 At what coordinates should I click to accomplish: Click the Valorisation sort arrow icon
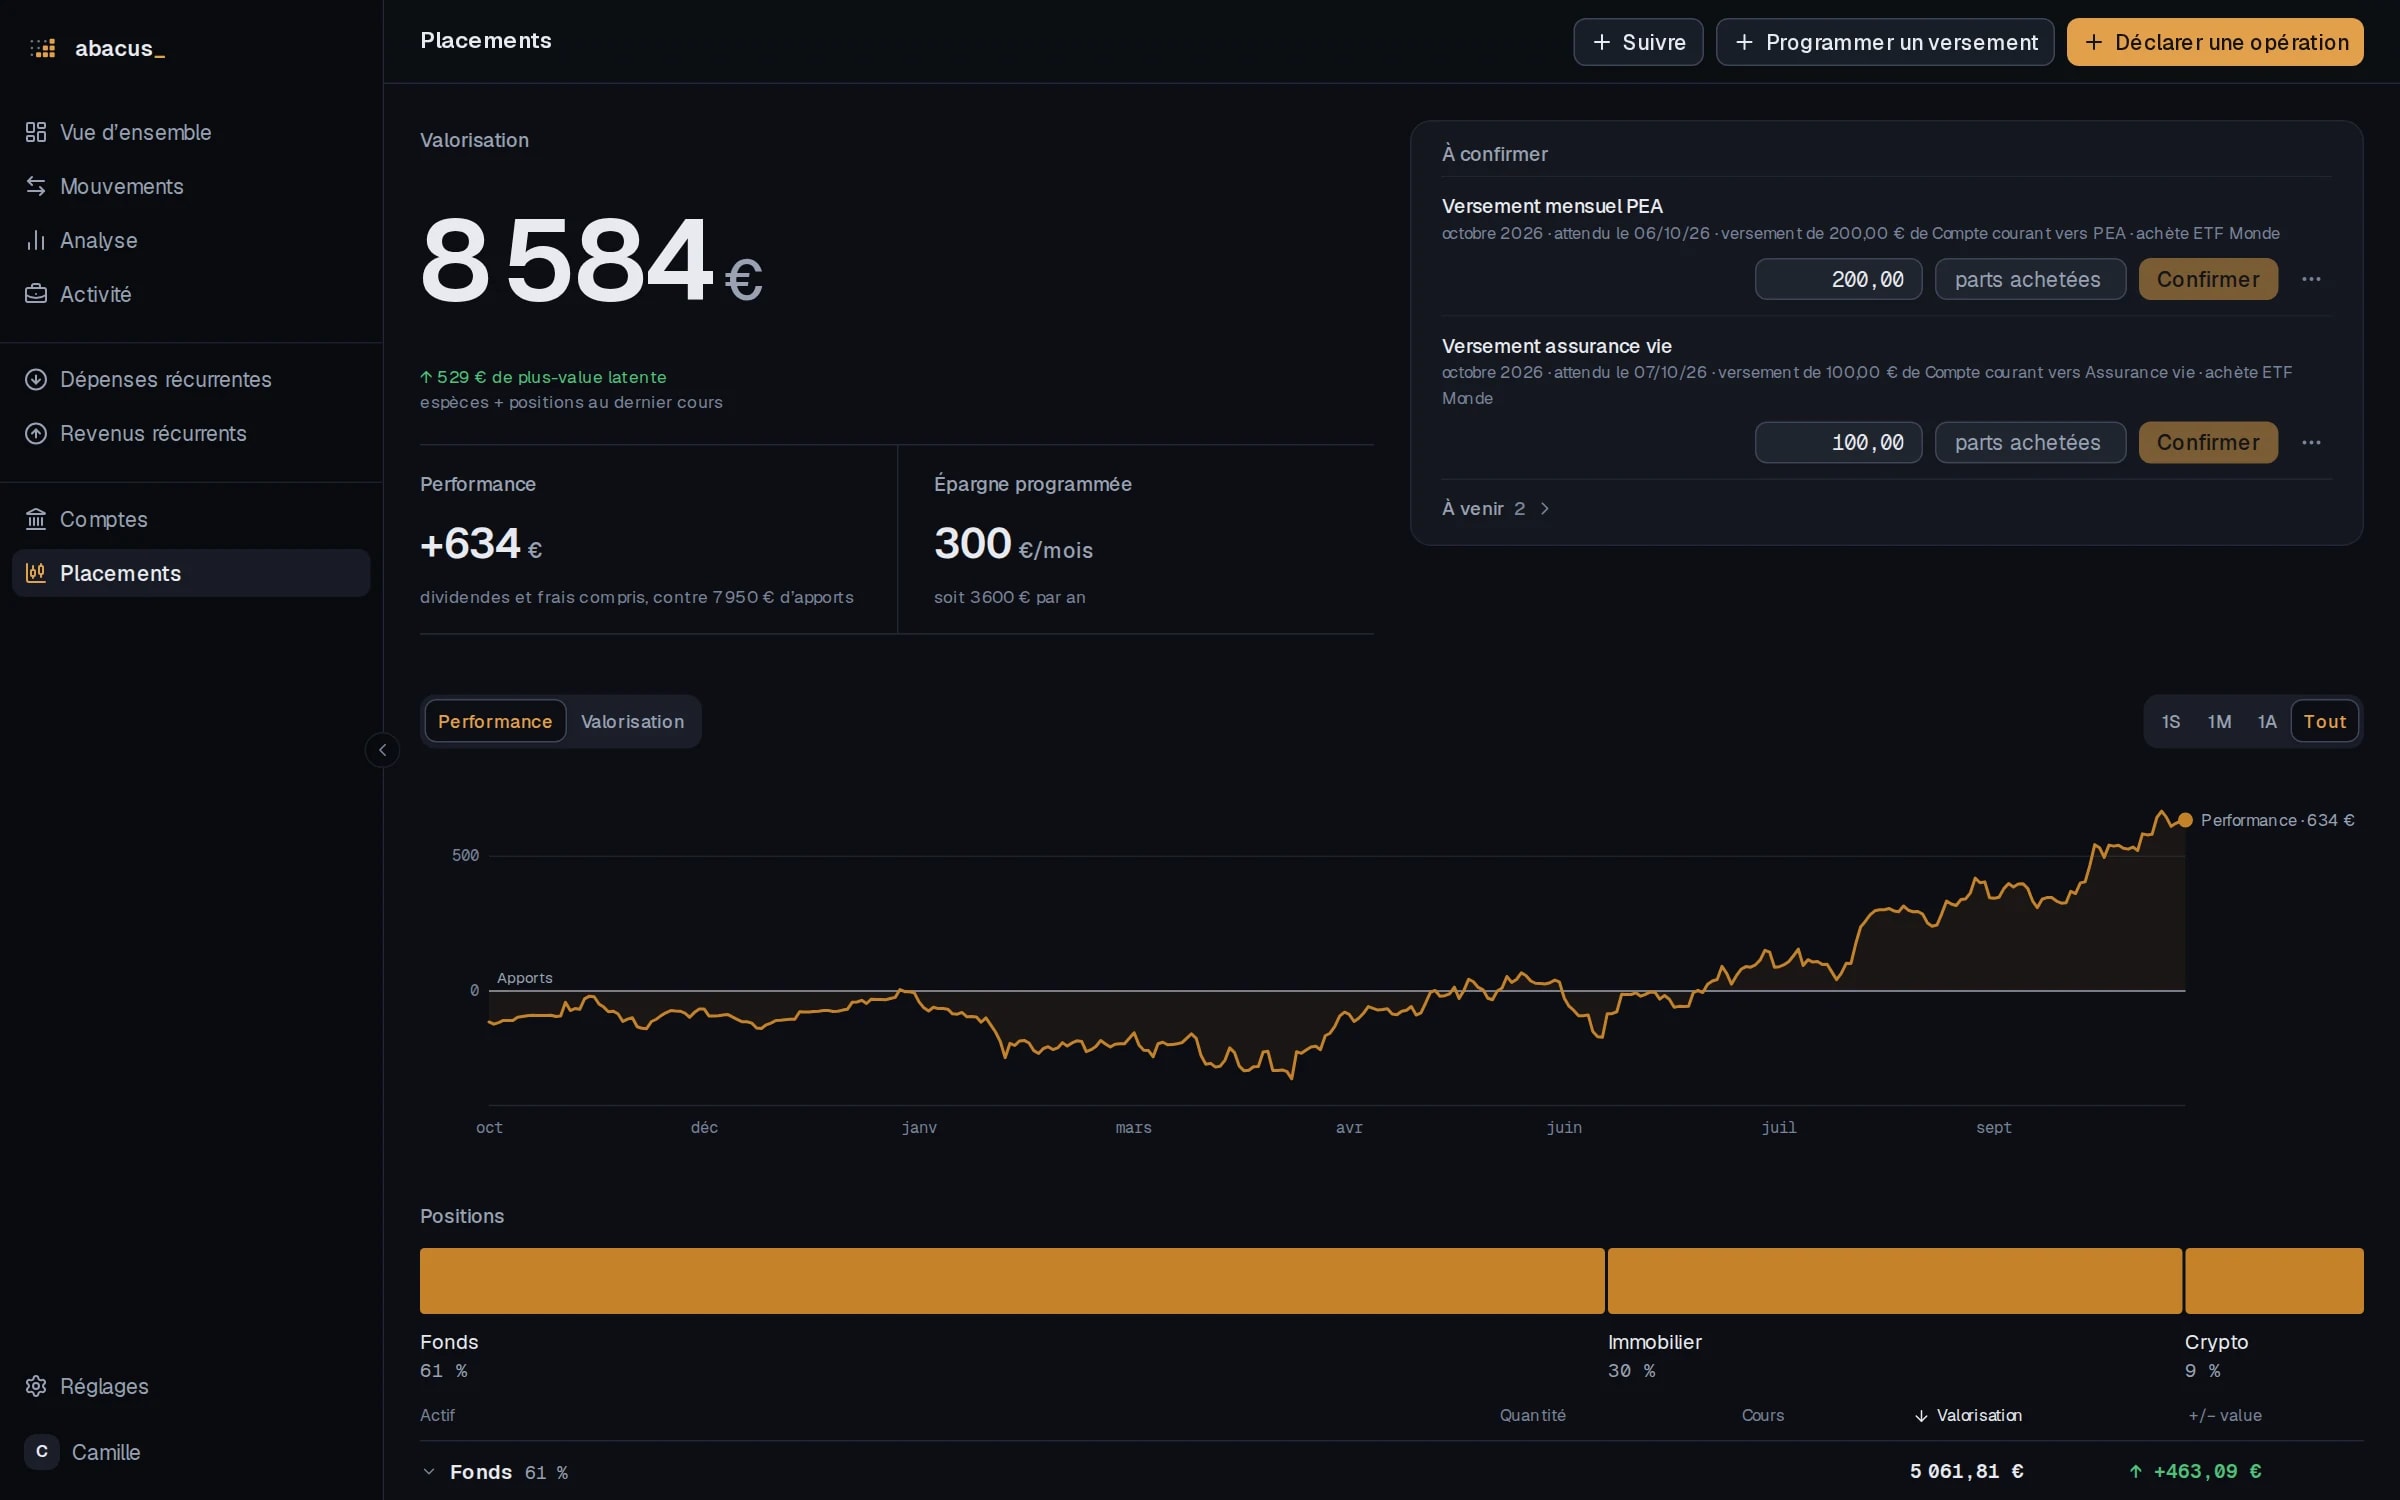click(1921, 1416)
